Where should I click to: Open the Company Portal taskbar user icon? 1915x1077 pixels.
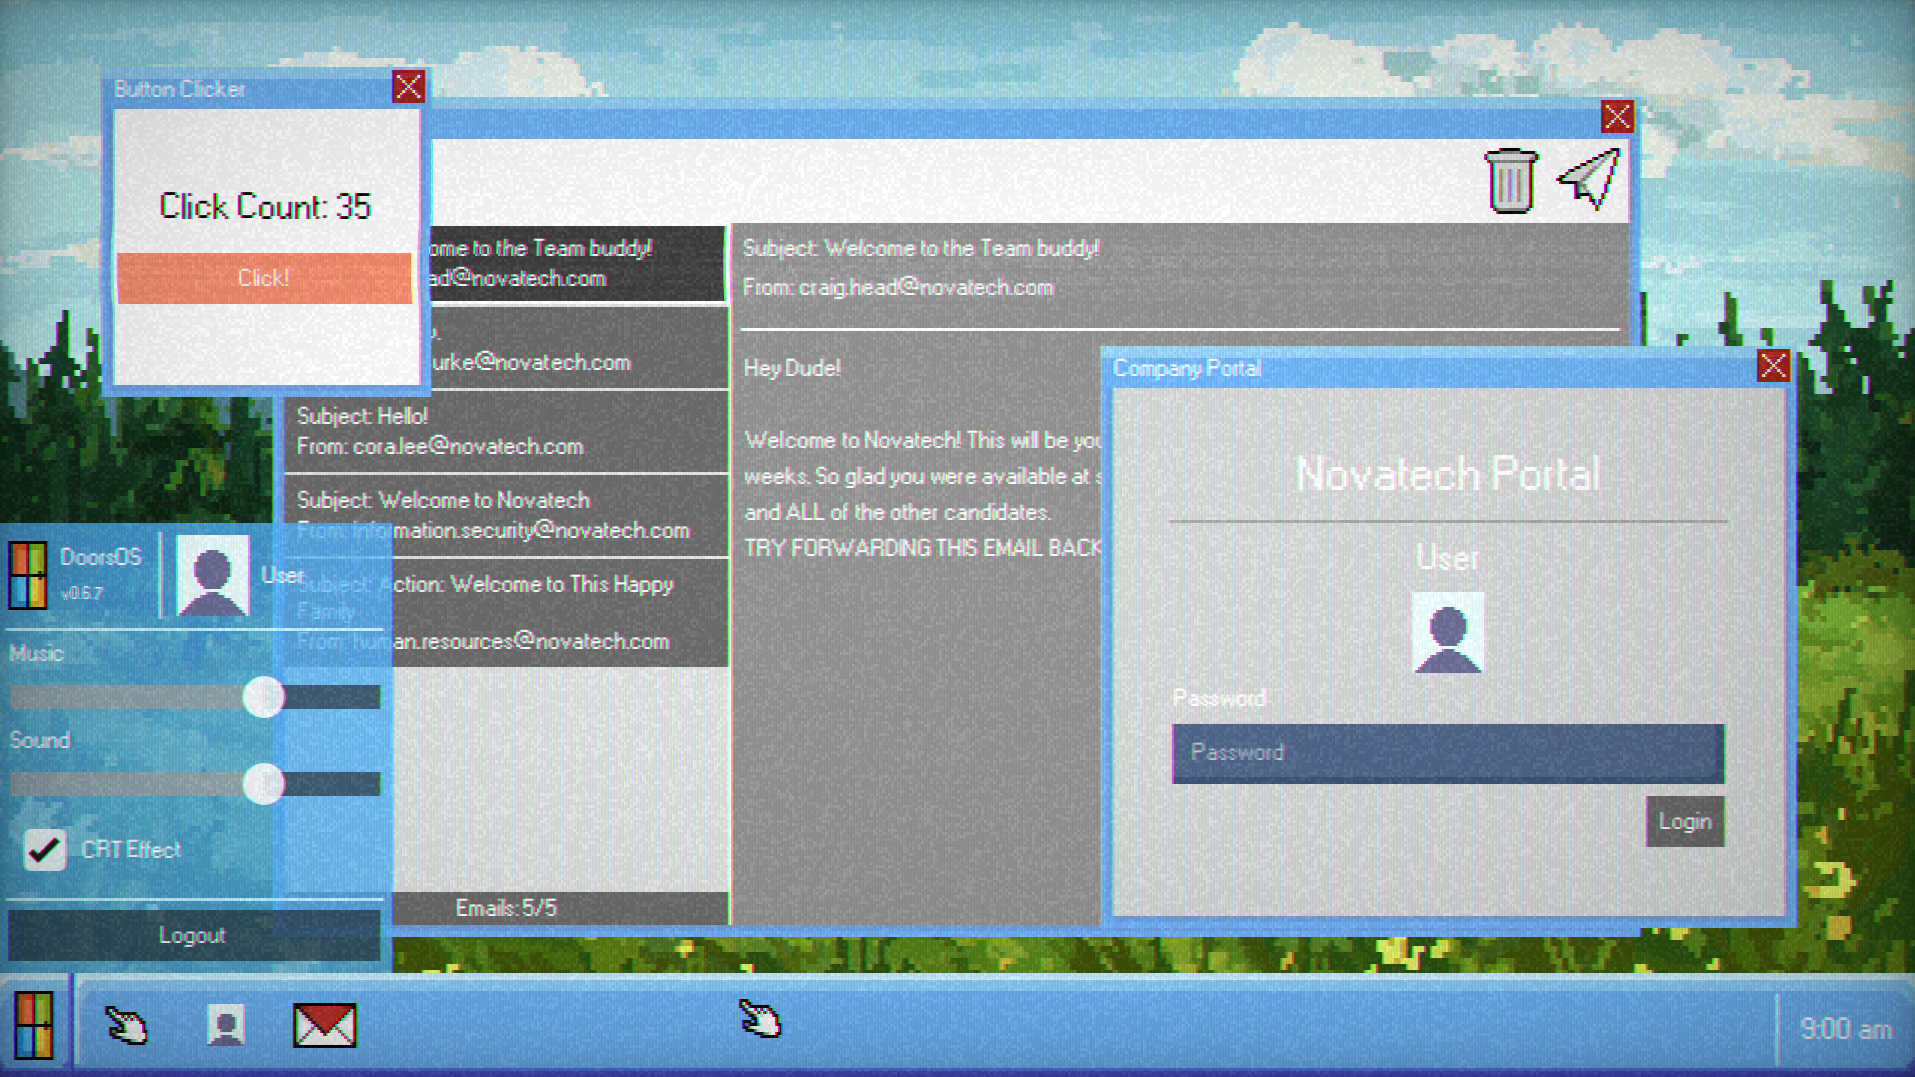point(225,1025)
